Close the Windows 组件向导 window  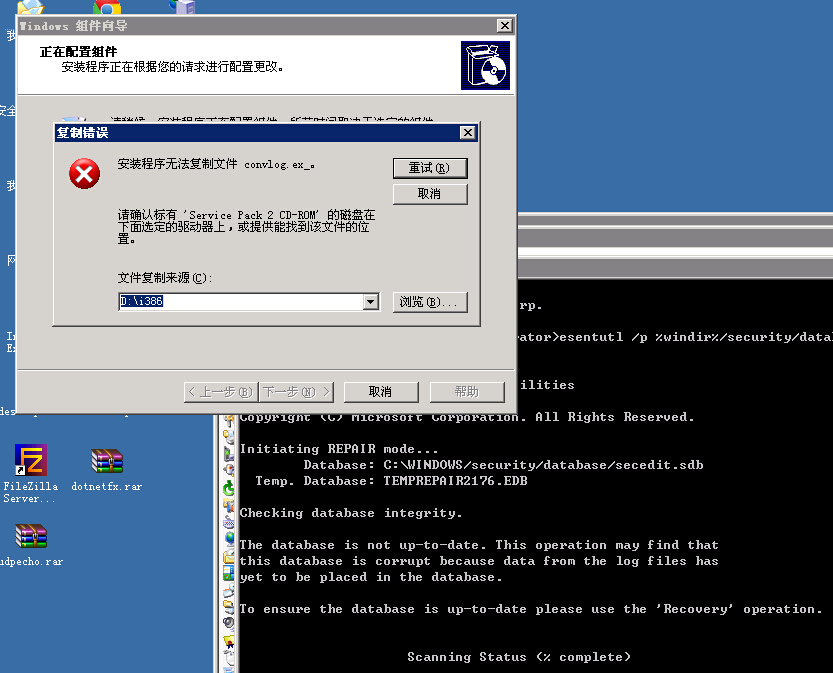tap(504, 25)
